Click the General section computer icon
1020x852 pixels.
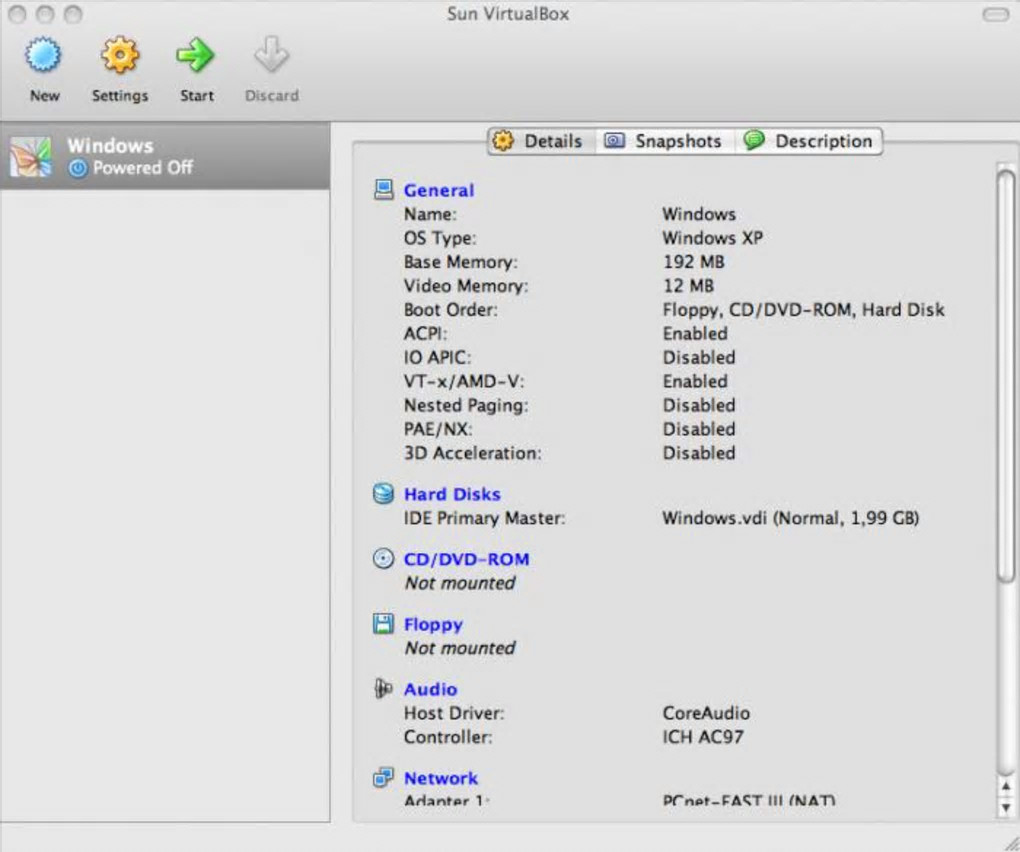pyautogui.click(x=383, y=190)
